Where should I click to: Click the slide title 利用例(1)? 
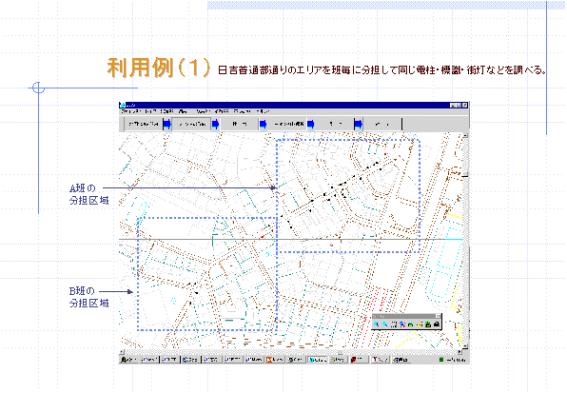click(x=158, y=68)
